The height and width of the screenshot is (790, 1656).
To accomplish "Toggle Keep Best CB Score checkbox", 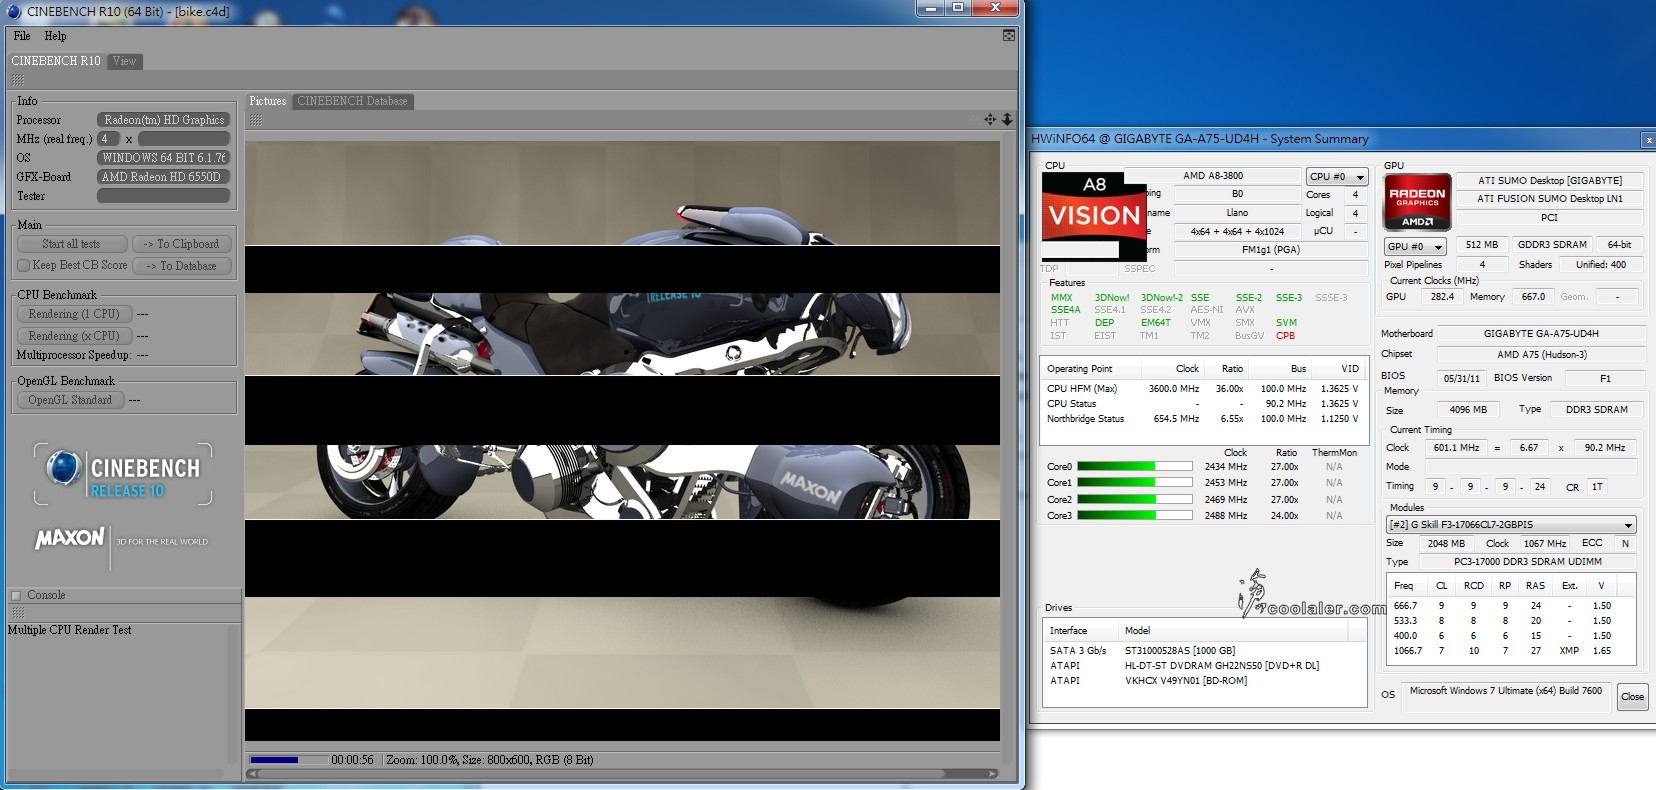I will coord(23,266).
